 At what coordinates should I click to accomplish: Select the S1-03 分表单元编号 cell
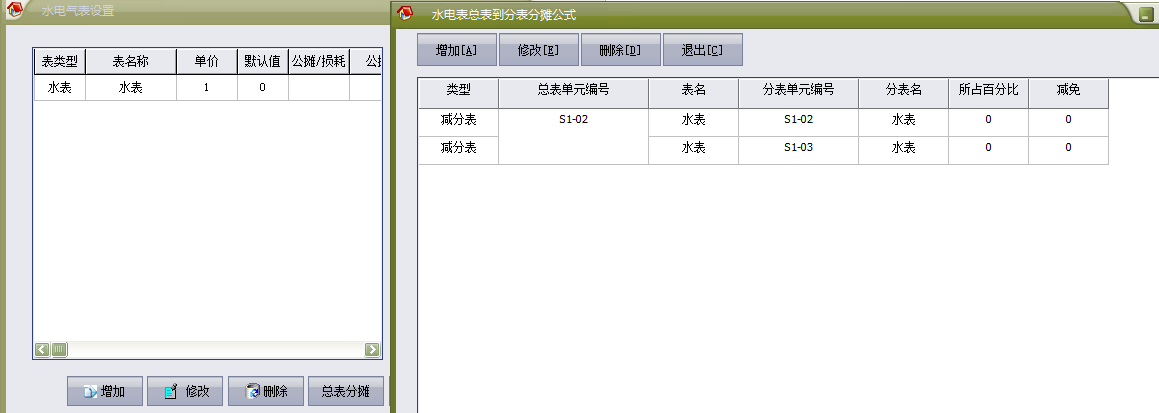[x=798, y=150]
